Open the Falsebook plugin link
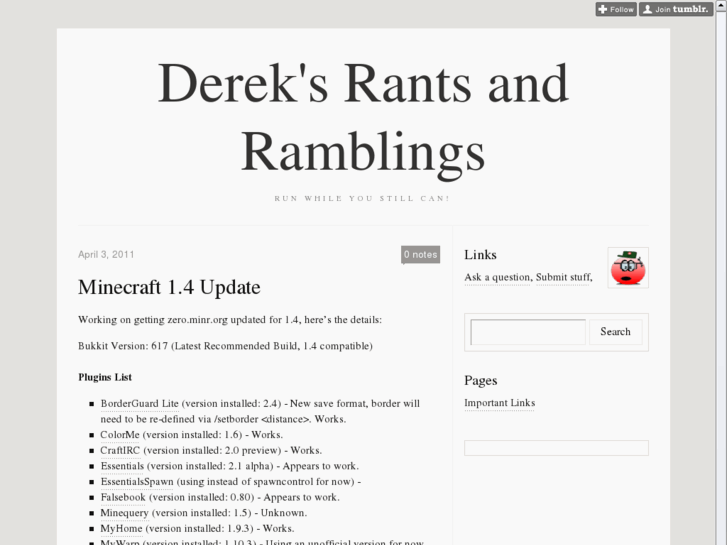727x545 pixels. (x=123, y=497)
